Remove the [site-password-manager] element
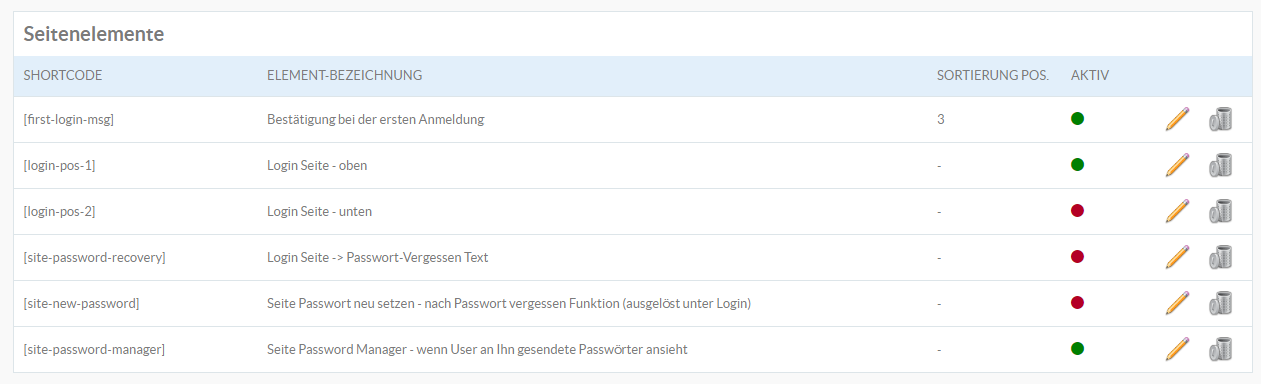This screenshot has height=384, width=1261. point(1220,349)
